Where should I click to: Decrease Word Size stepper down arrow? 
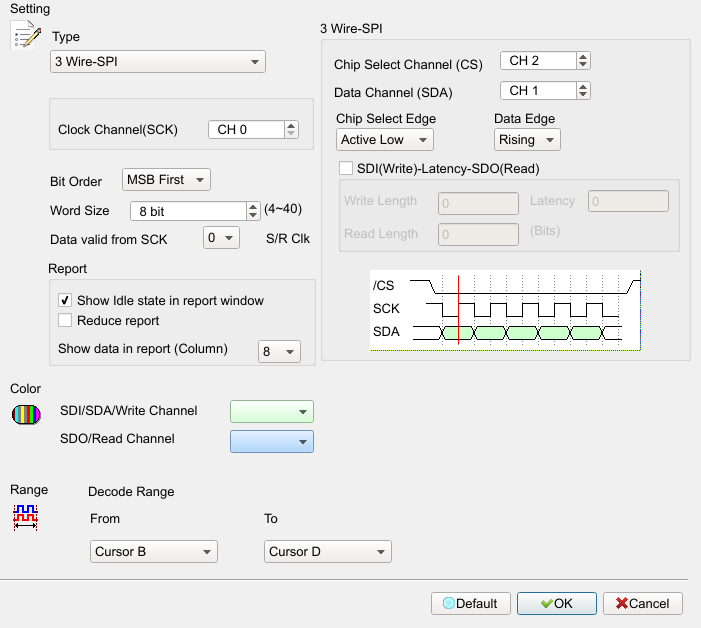[253, 215]
